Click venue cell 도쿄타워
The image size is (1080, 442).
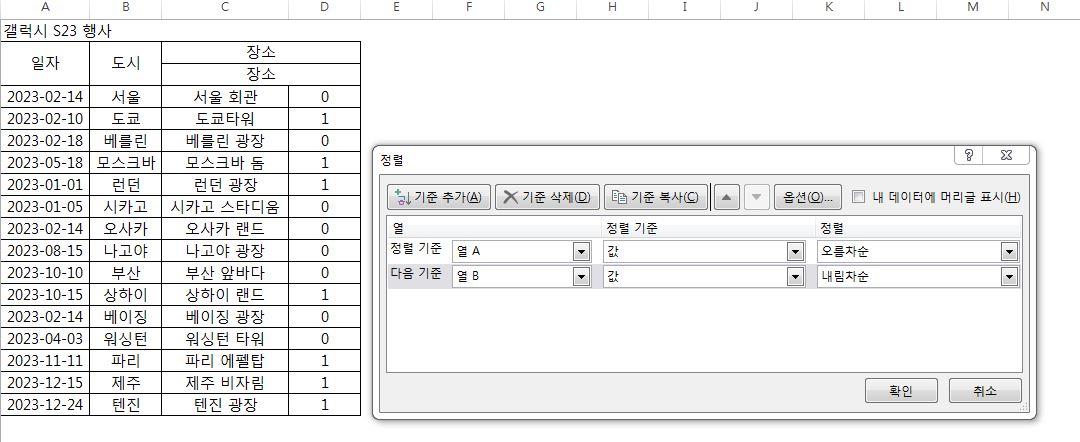225,118
